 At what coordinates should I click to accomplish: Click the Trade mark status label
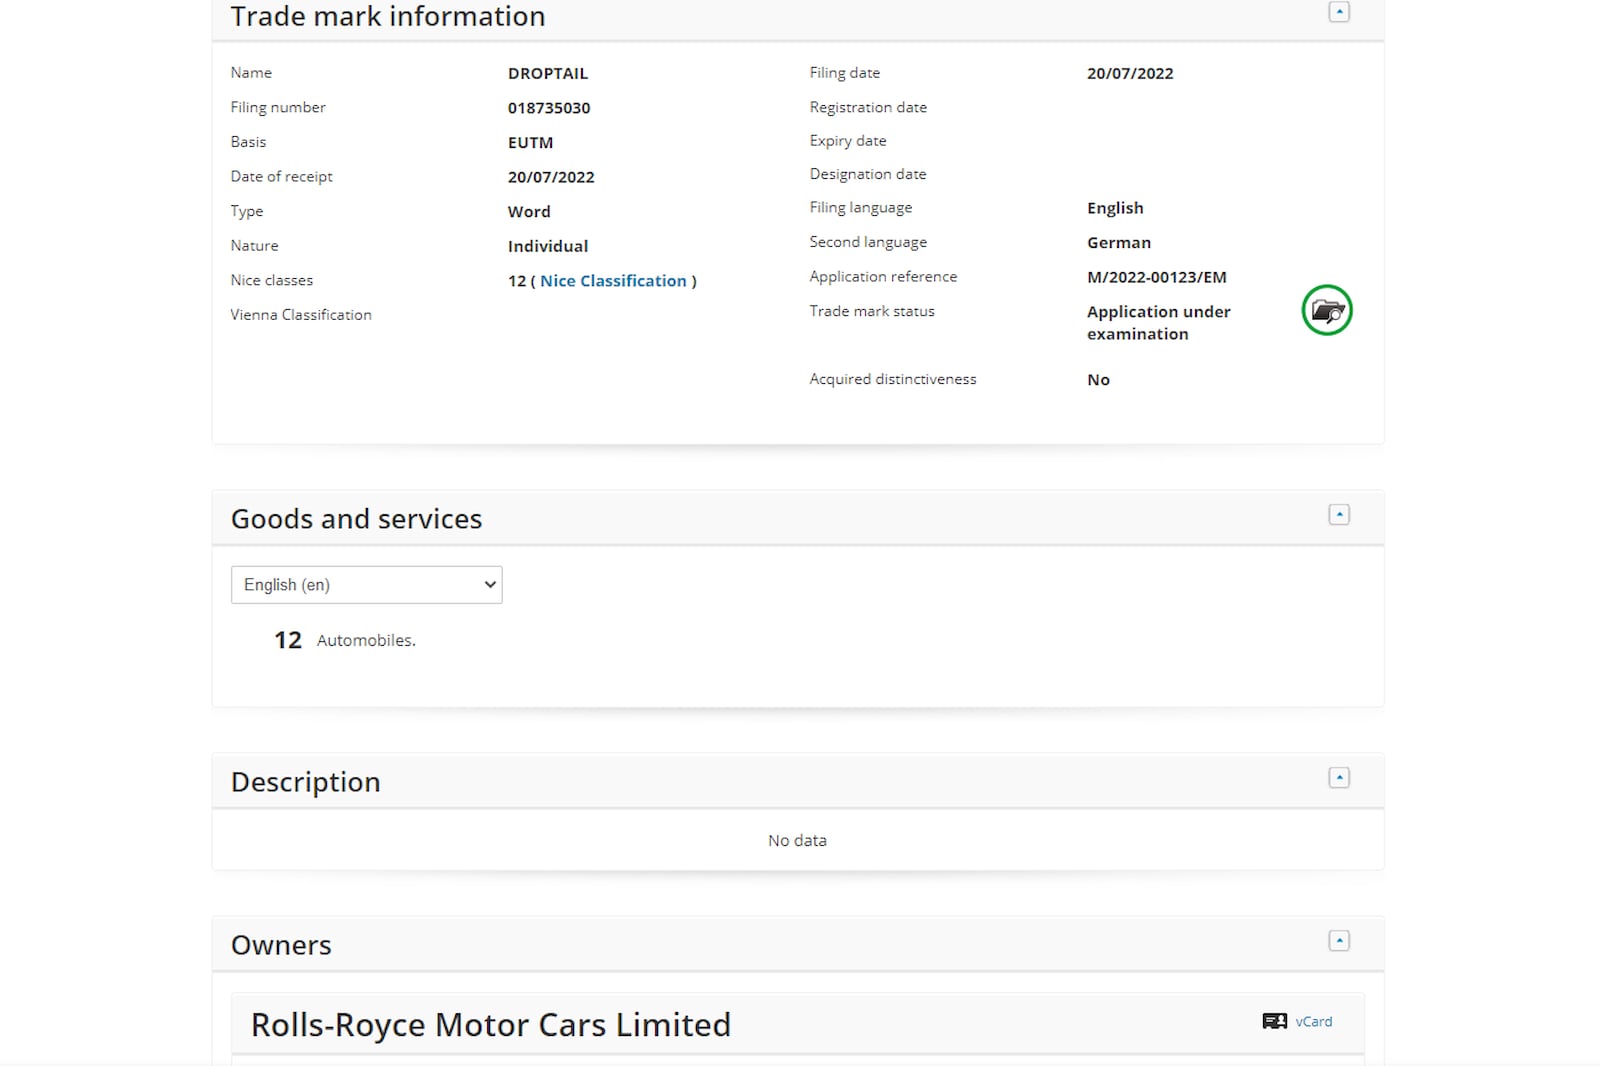tap(872, 311)
